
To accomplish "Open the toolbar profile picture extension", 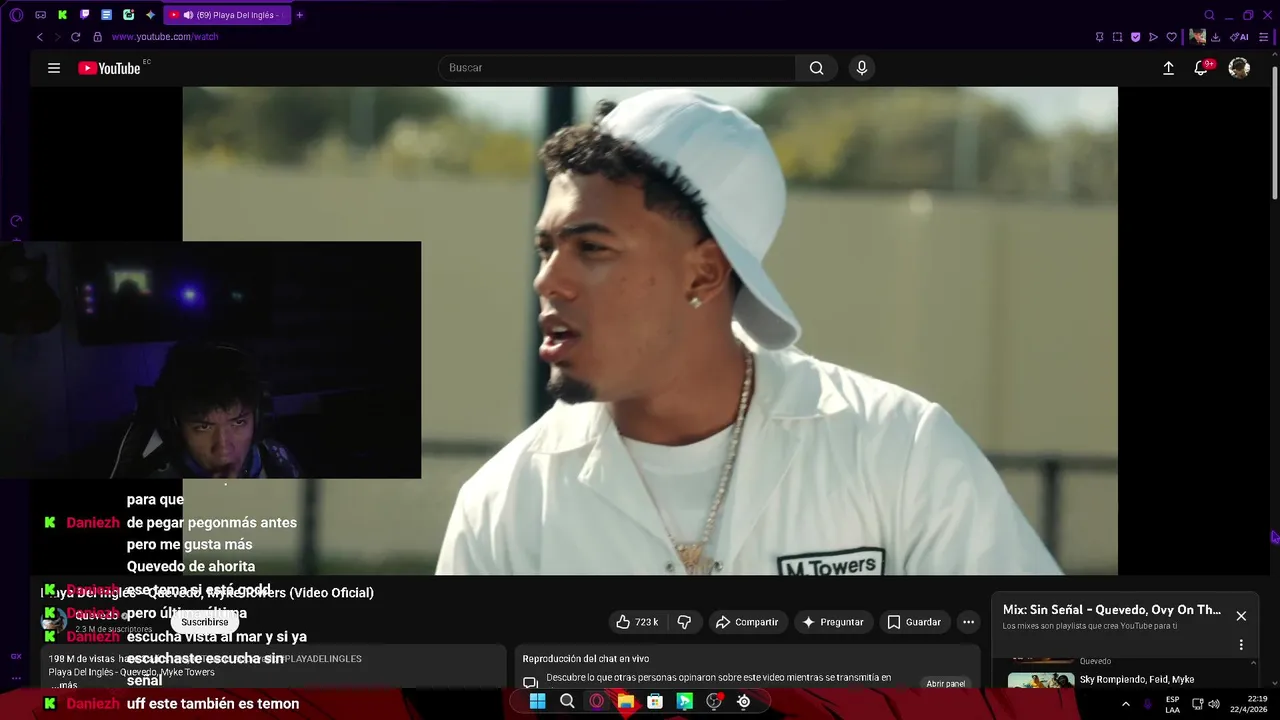I will [x=1197, y=37].
